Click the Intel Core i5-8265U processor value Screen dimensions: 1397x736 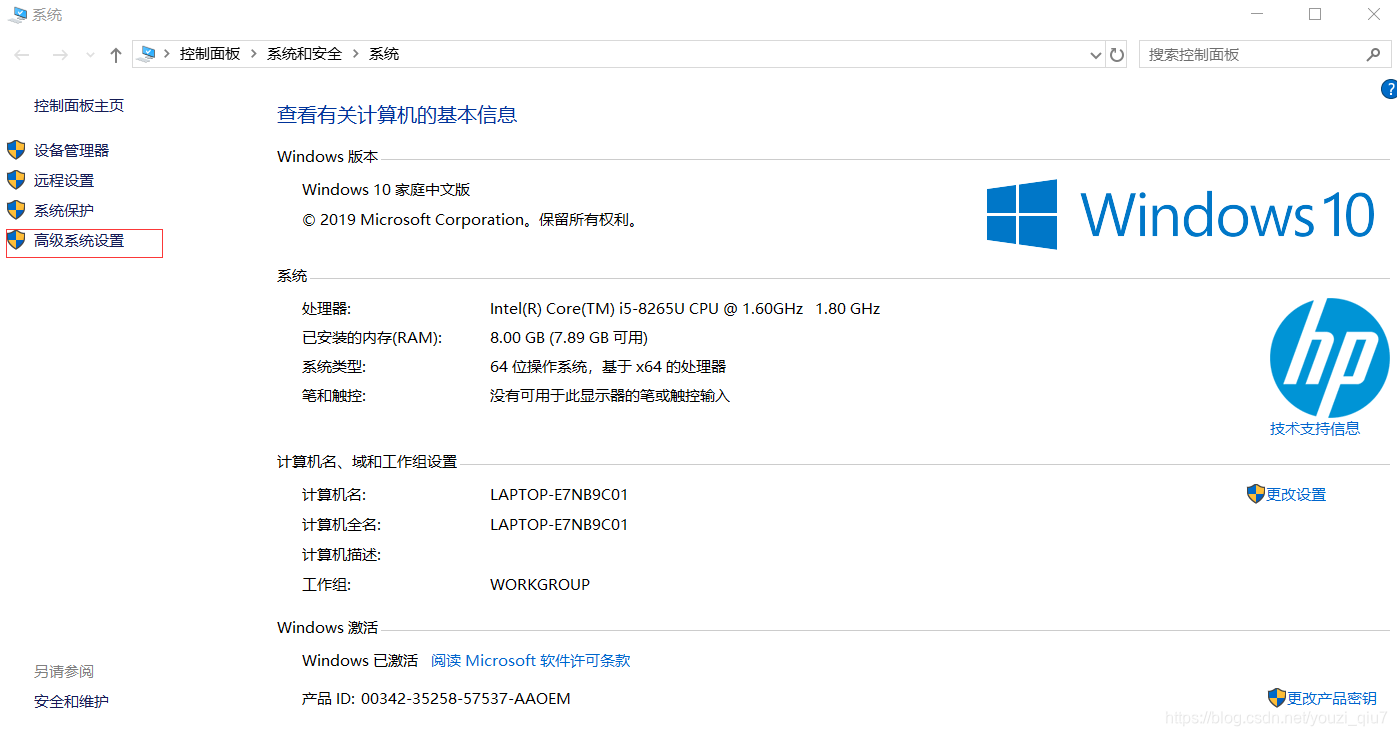685,308
